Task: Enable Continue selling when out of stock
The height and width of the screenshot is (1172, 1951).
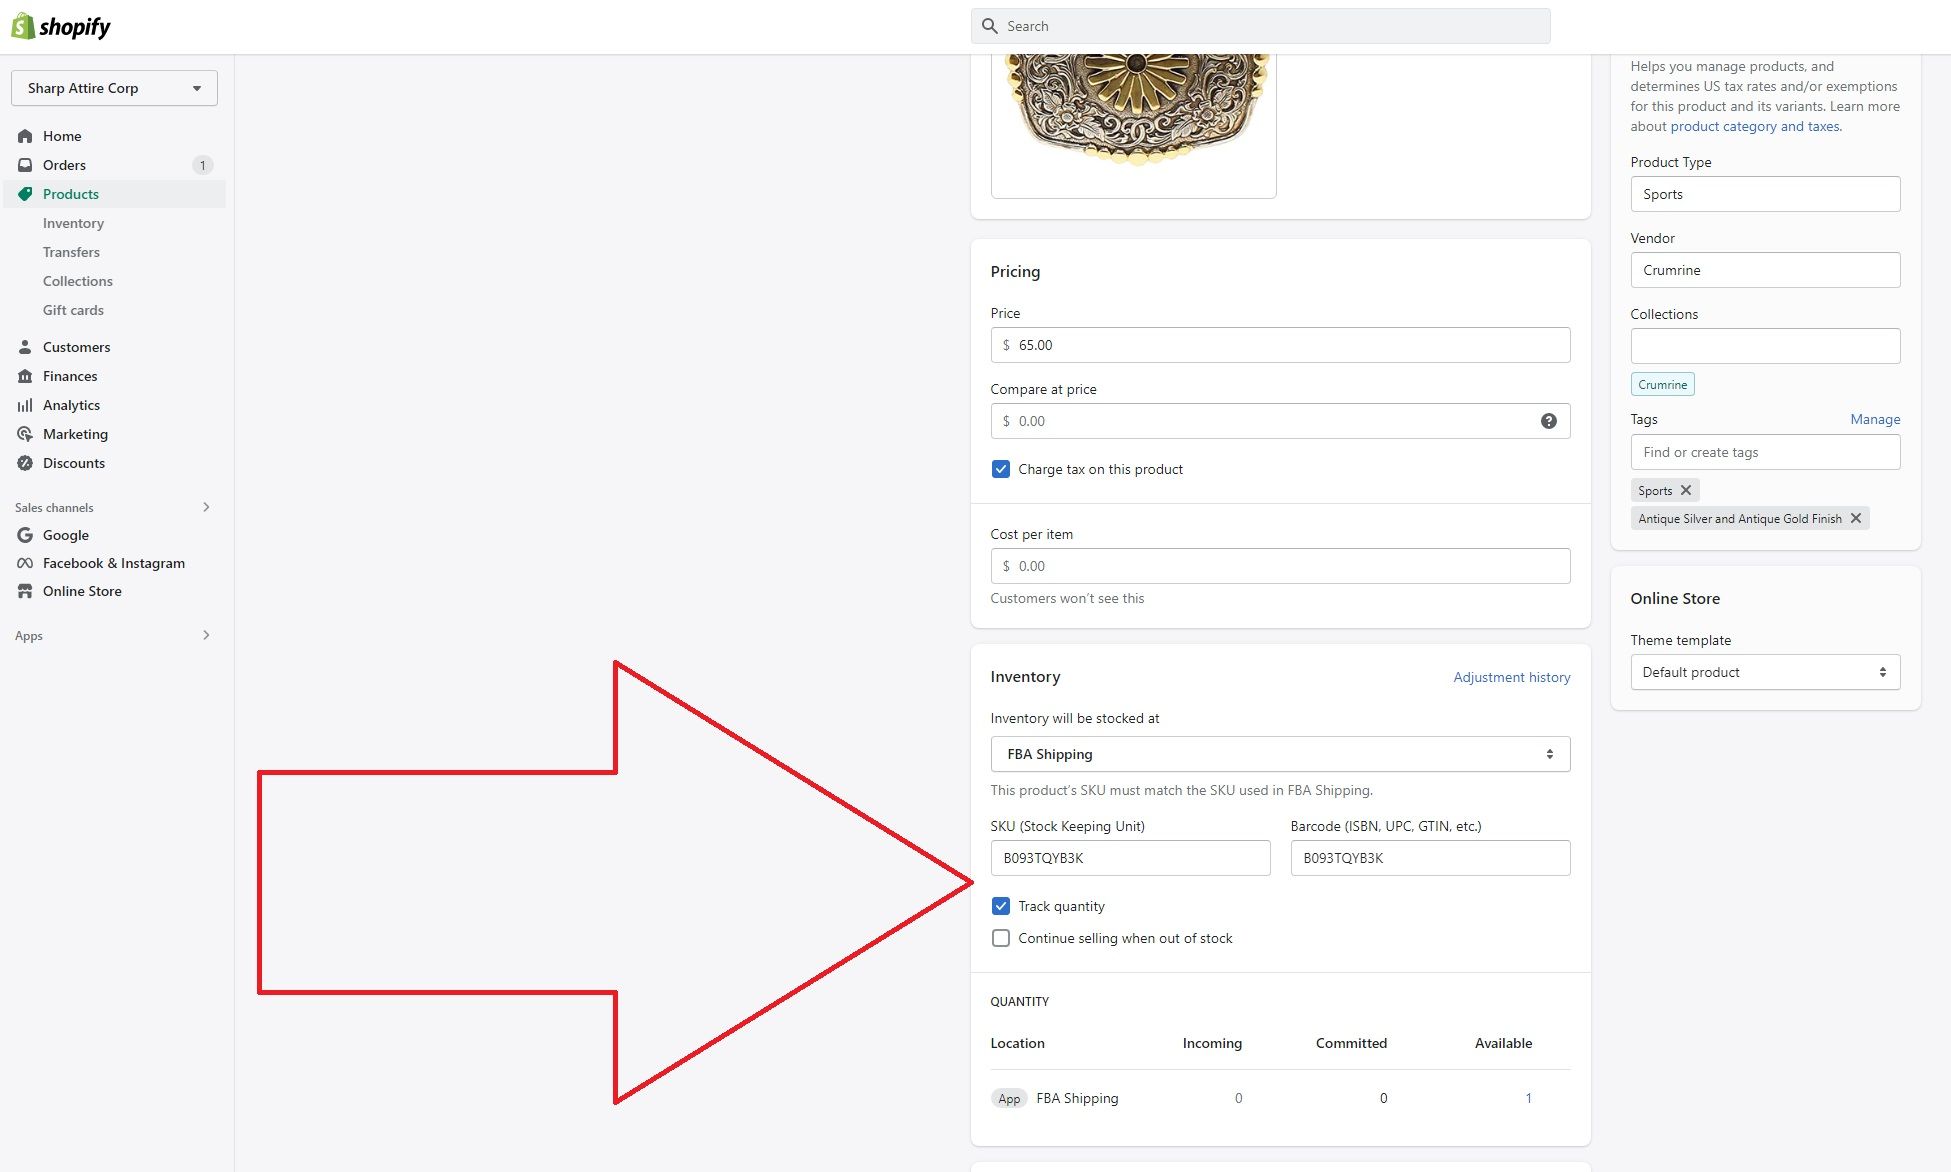Action: click(1000, 938)
